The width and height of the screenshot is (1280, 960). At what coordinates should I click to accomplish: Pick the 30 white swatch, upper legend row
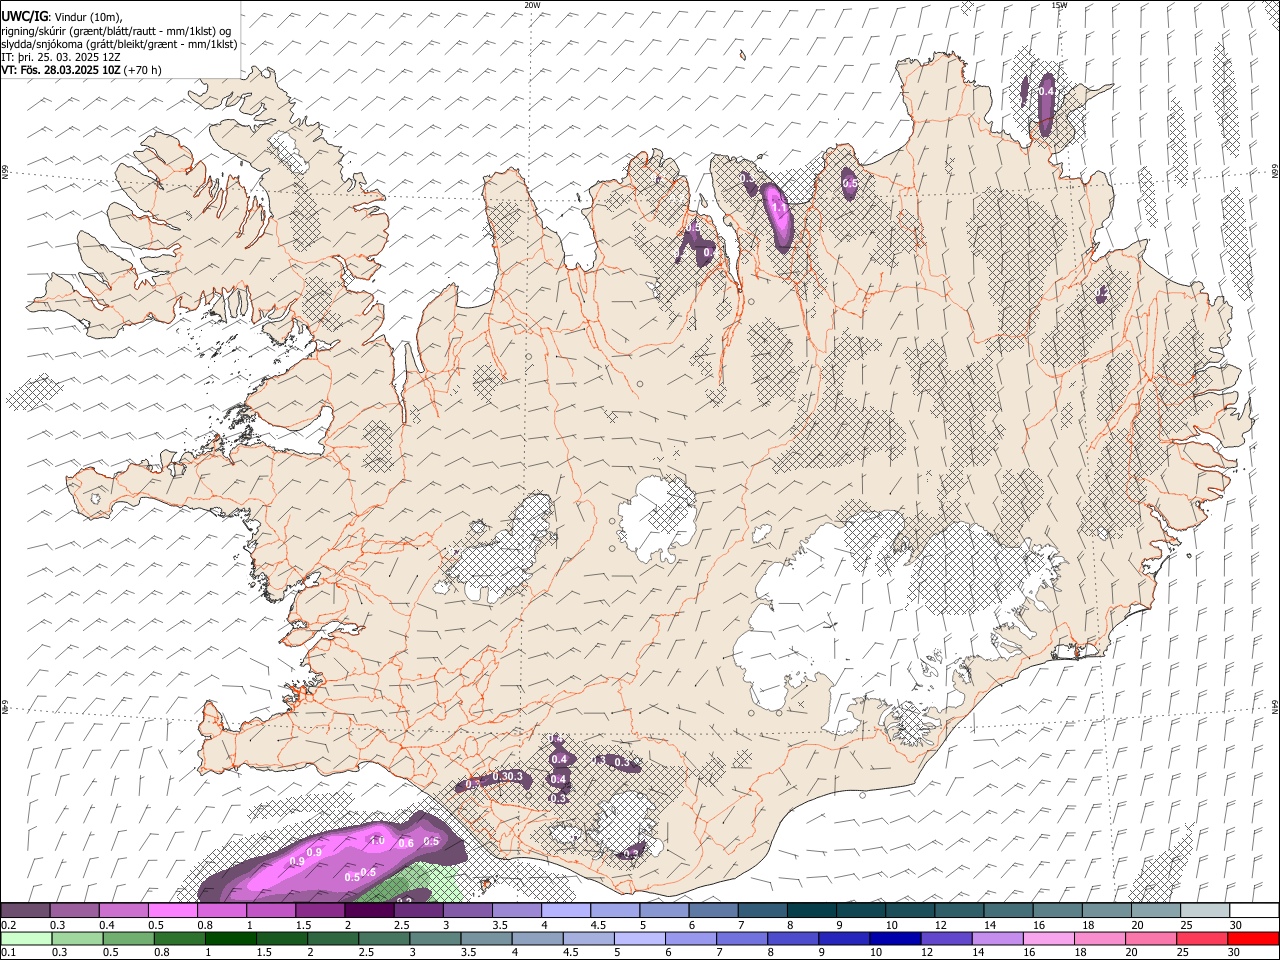1254,910
